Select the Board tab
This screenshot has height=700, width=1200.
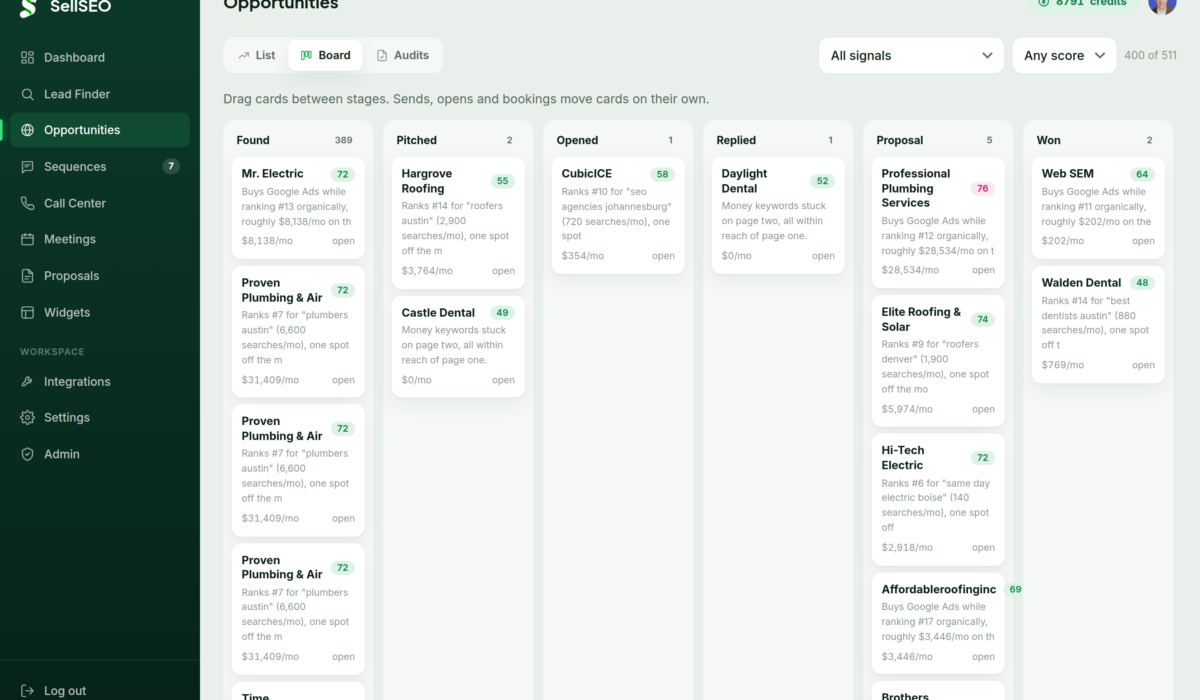(326, 56)
